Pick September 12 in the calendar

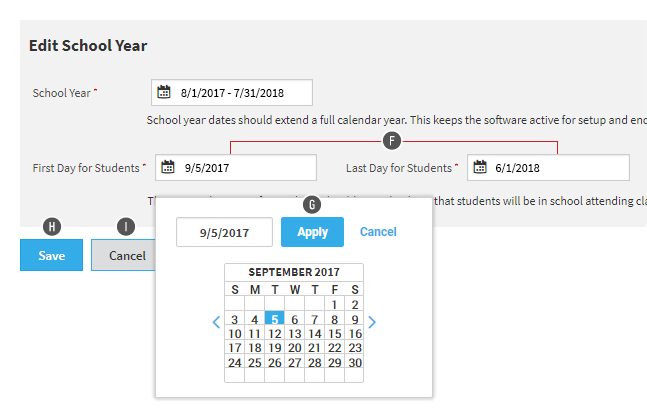[274, 334]
